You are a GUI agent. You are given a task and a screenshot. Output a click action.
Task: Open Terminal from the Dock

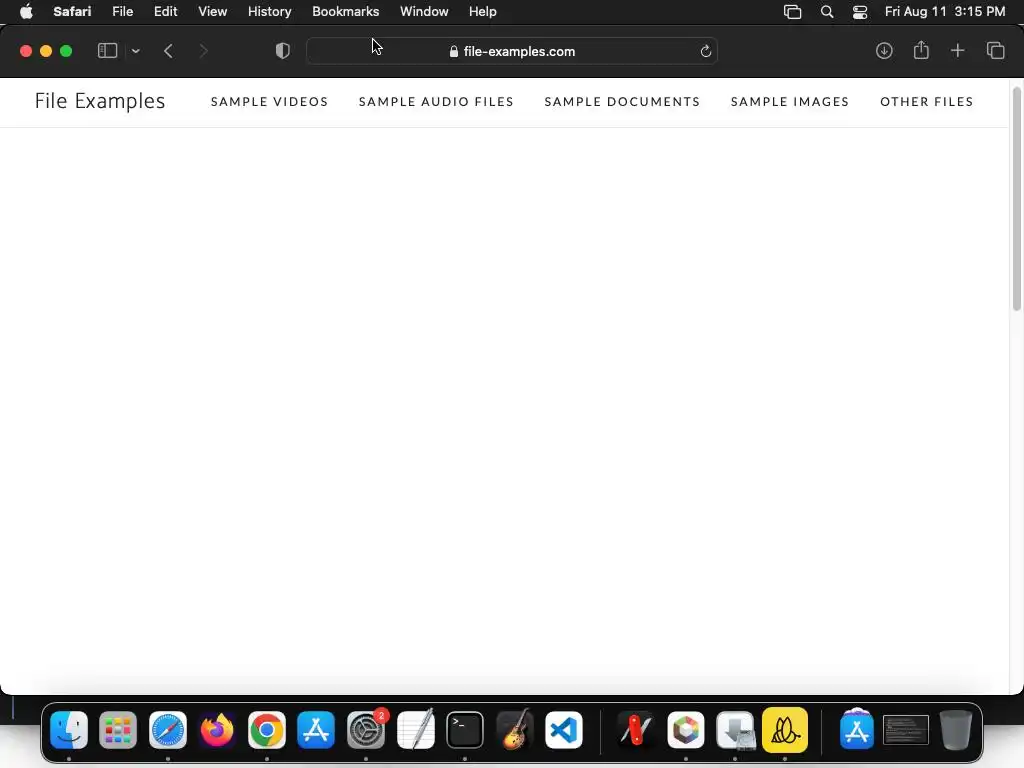465,729
